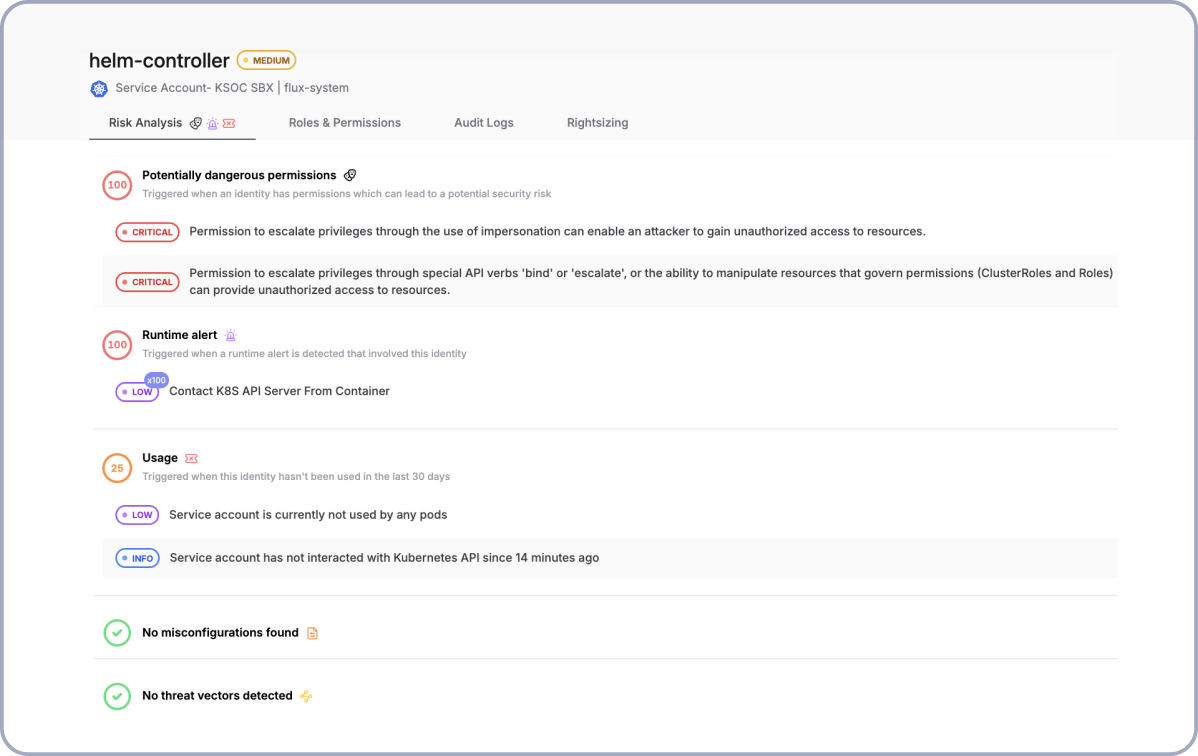The width and height of the screenshot is (1198, 756).
Task: Click the threat vector icon beside No threat vectors detected
Action: coord(306,696)
